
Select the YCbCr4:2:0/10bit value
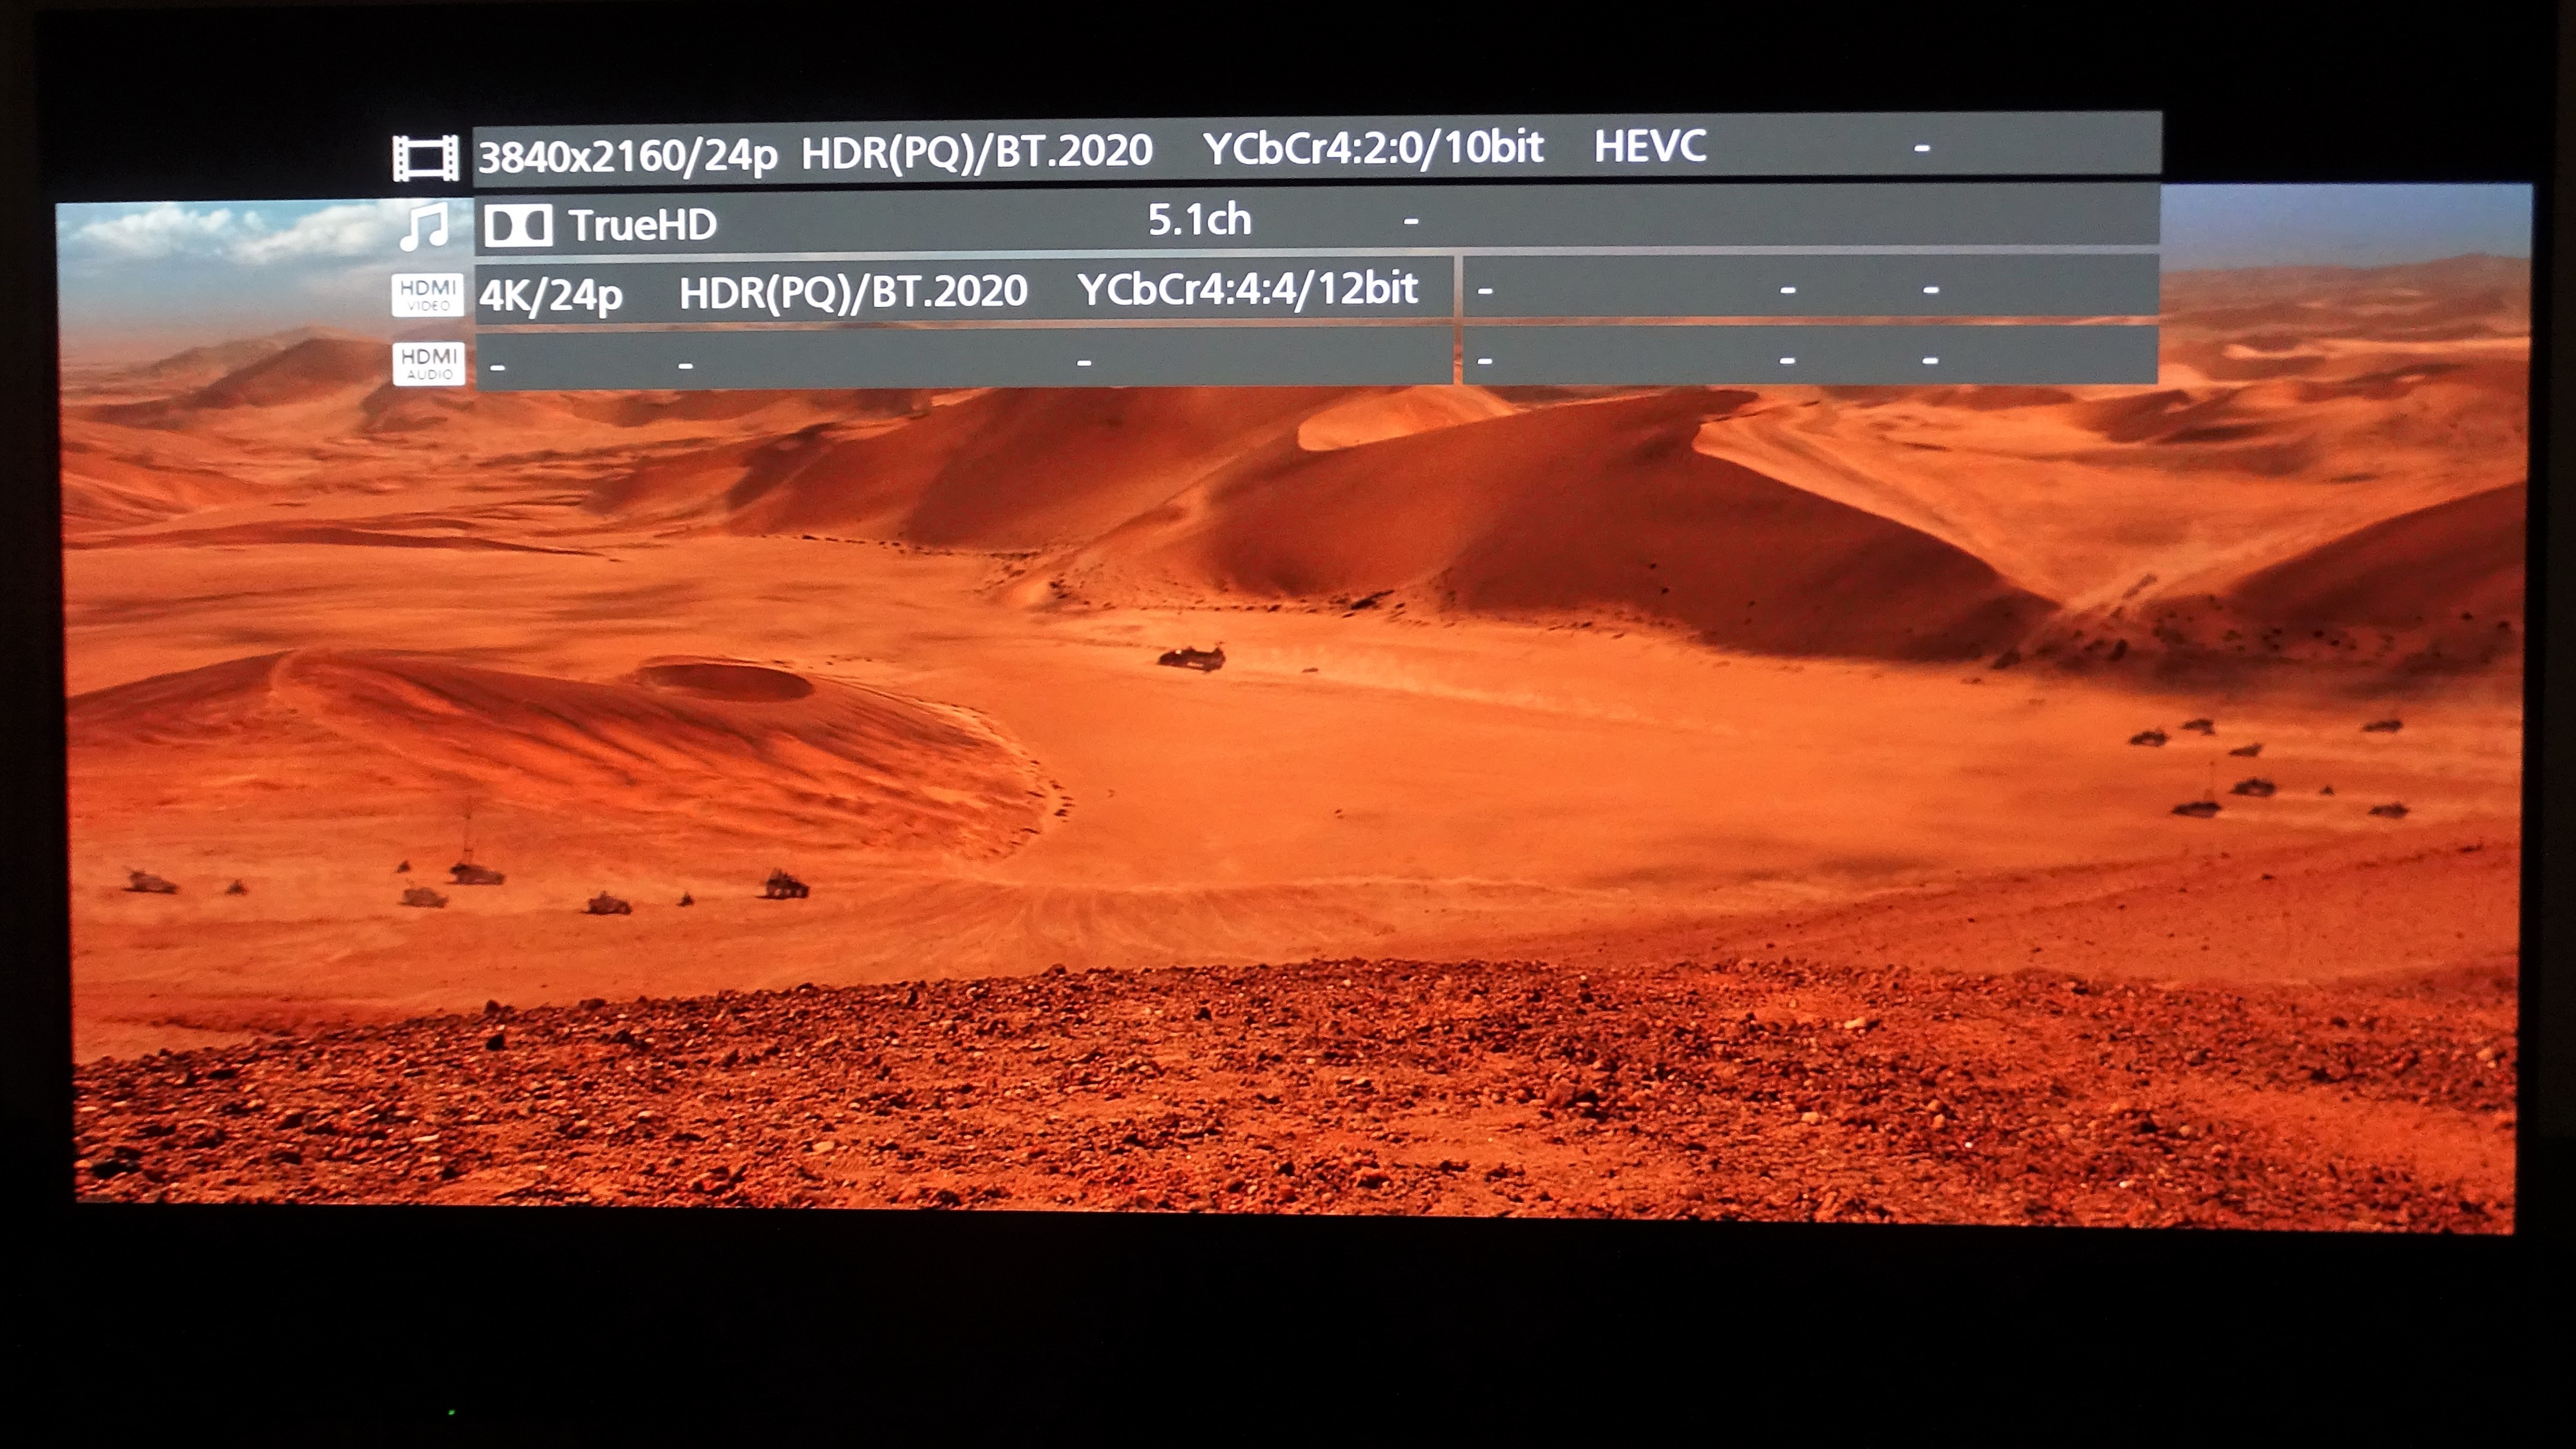(x=1373, y=148)
